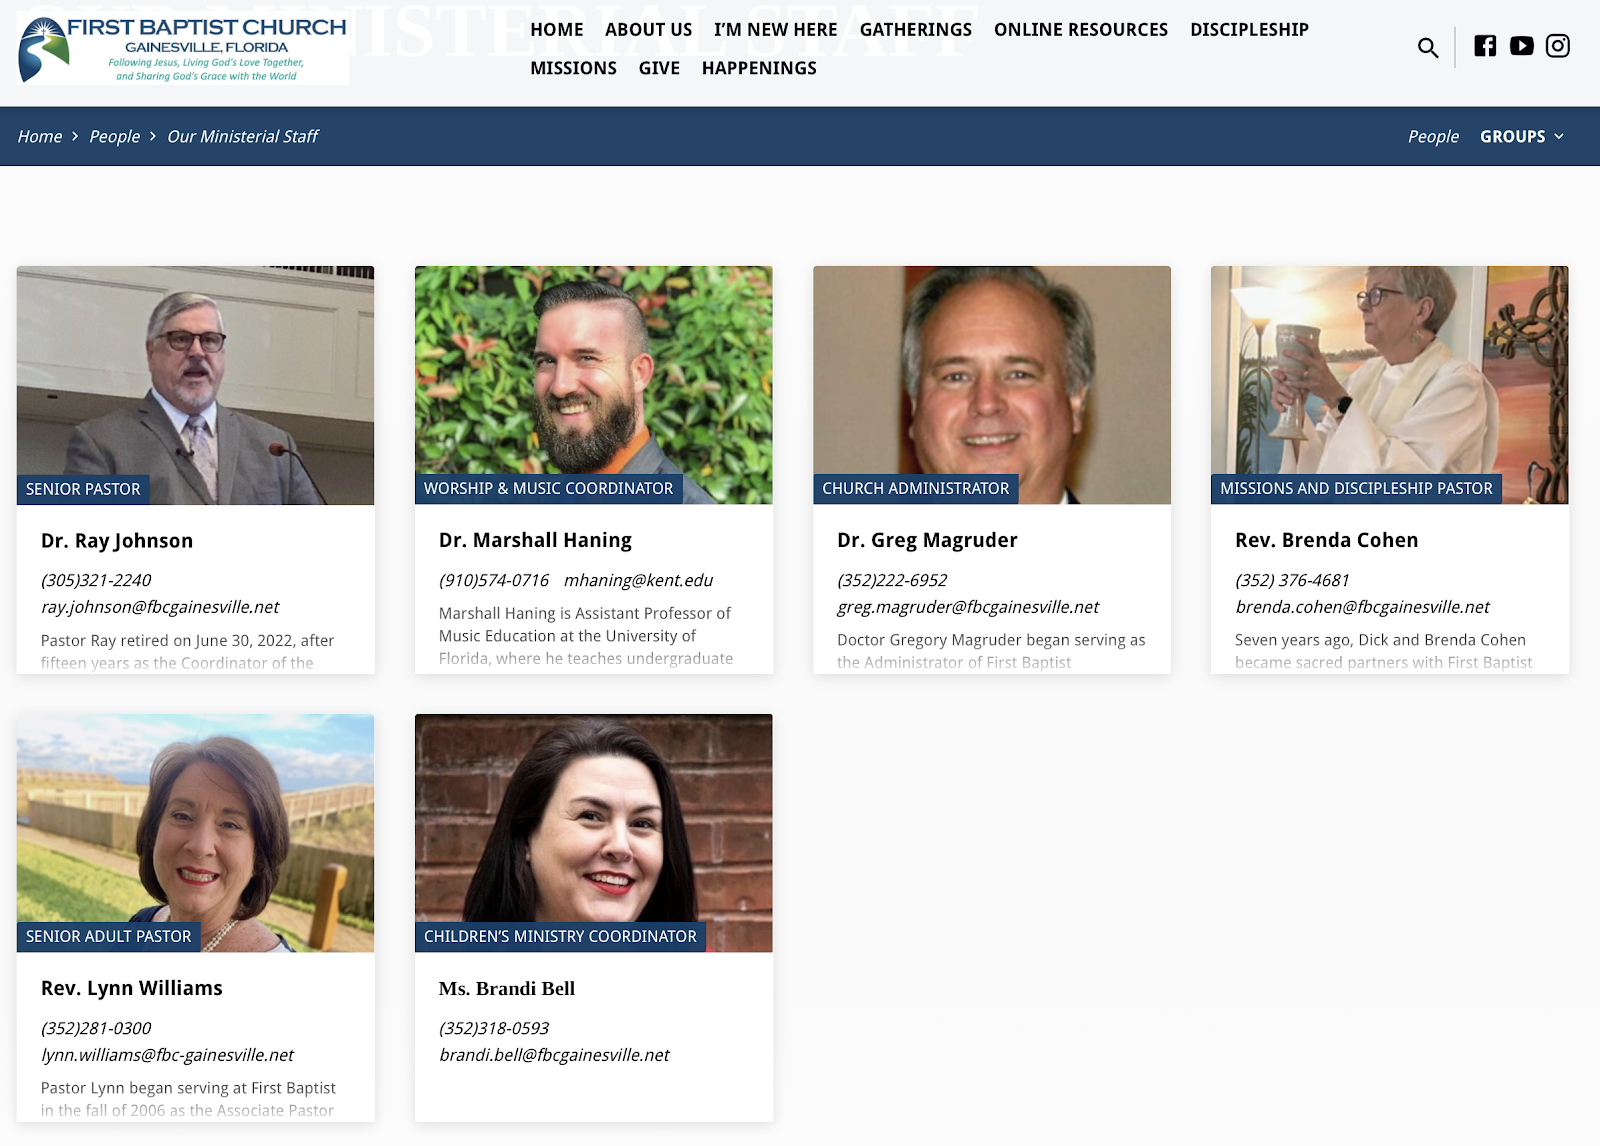Open the Dr. Marshall Haning profile name
The image size is (1600, 1146).
[535, 540]
